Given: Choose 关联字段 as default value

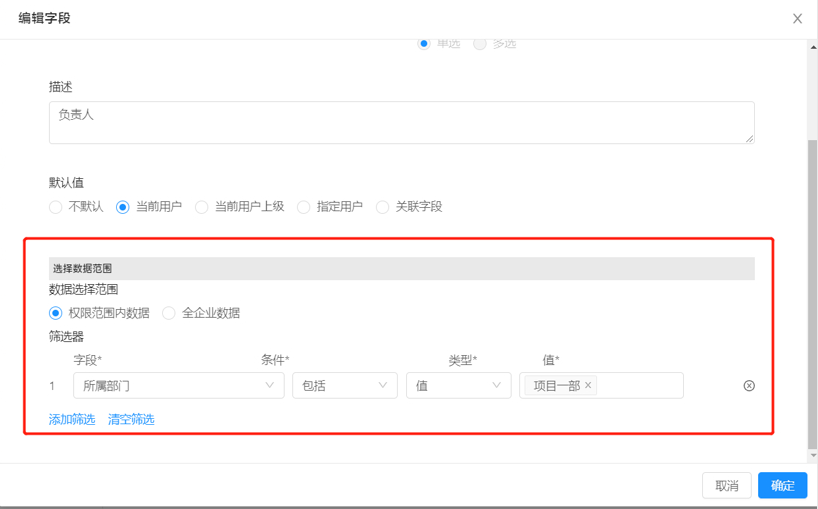Looking at the screenshot, I should pos(383,207).
